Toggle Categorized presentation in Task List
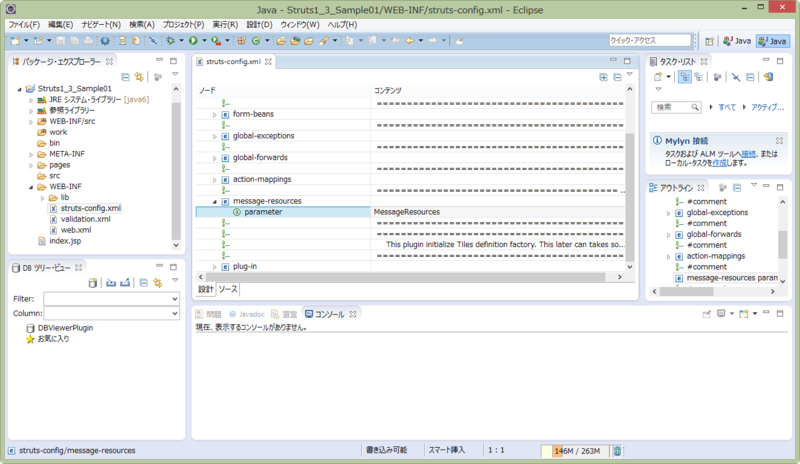Screen dimensions: 800x464 point(685,77)
